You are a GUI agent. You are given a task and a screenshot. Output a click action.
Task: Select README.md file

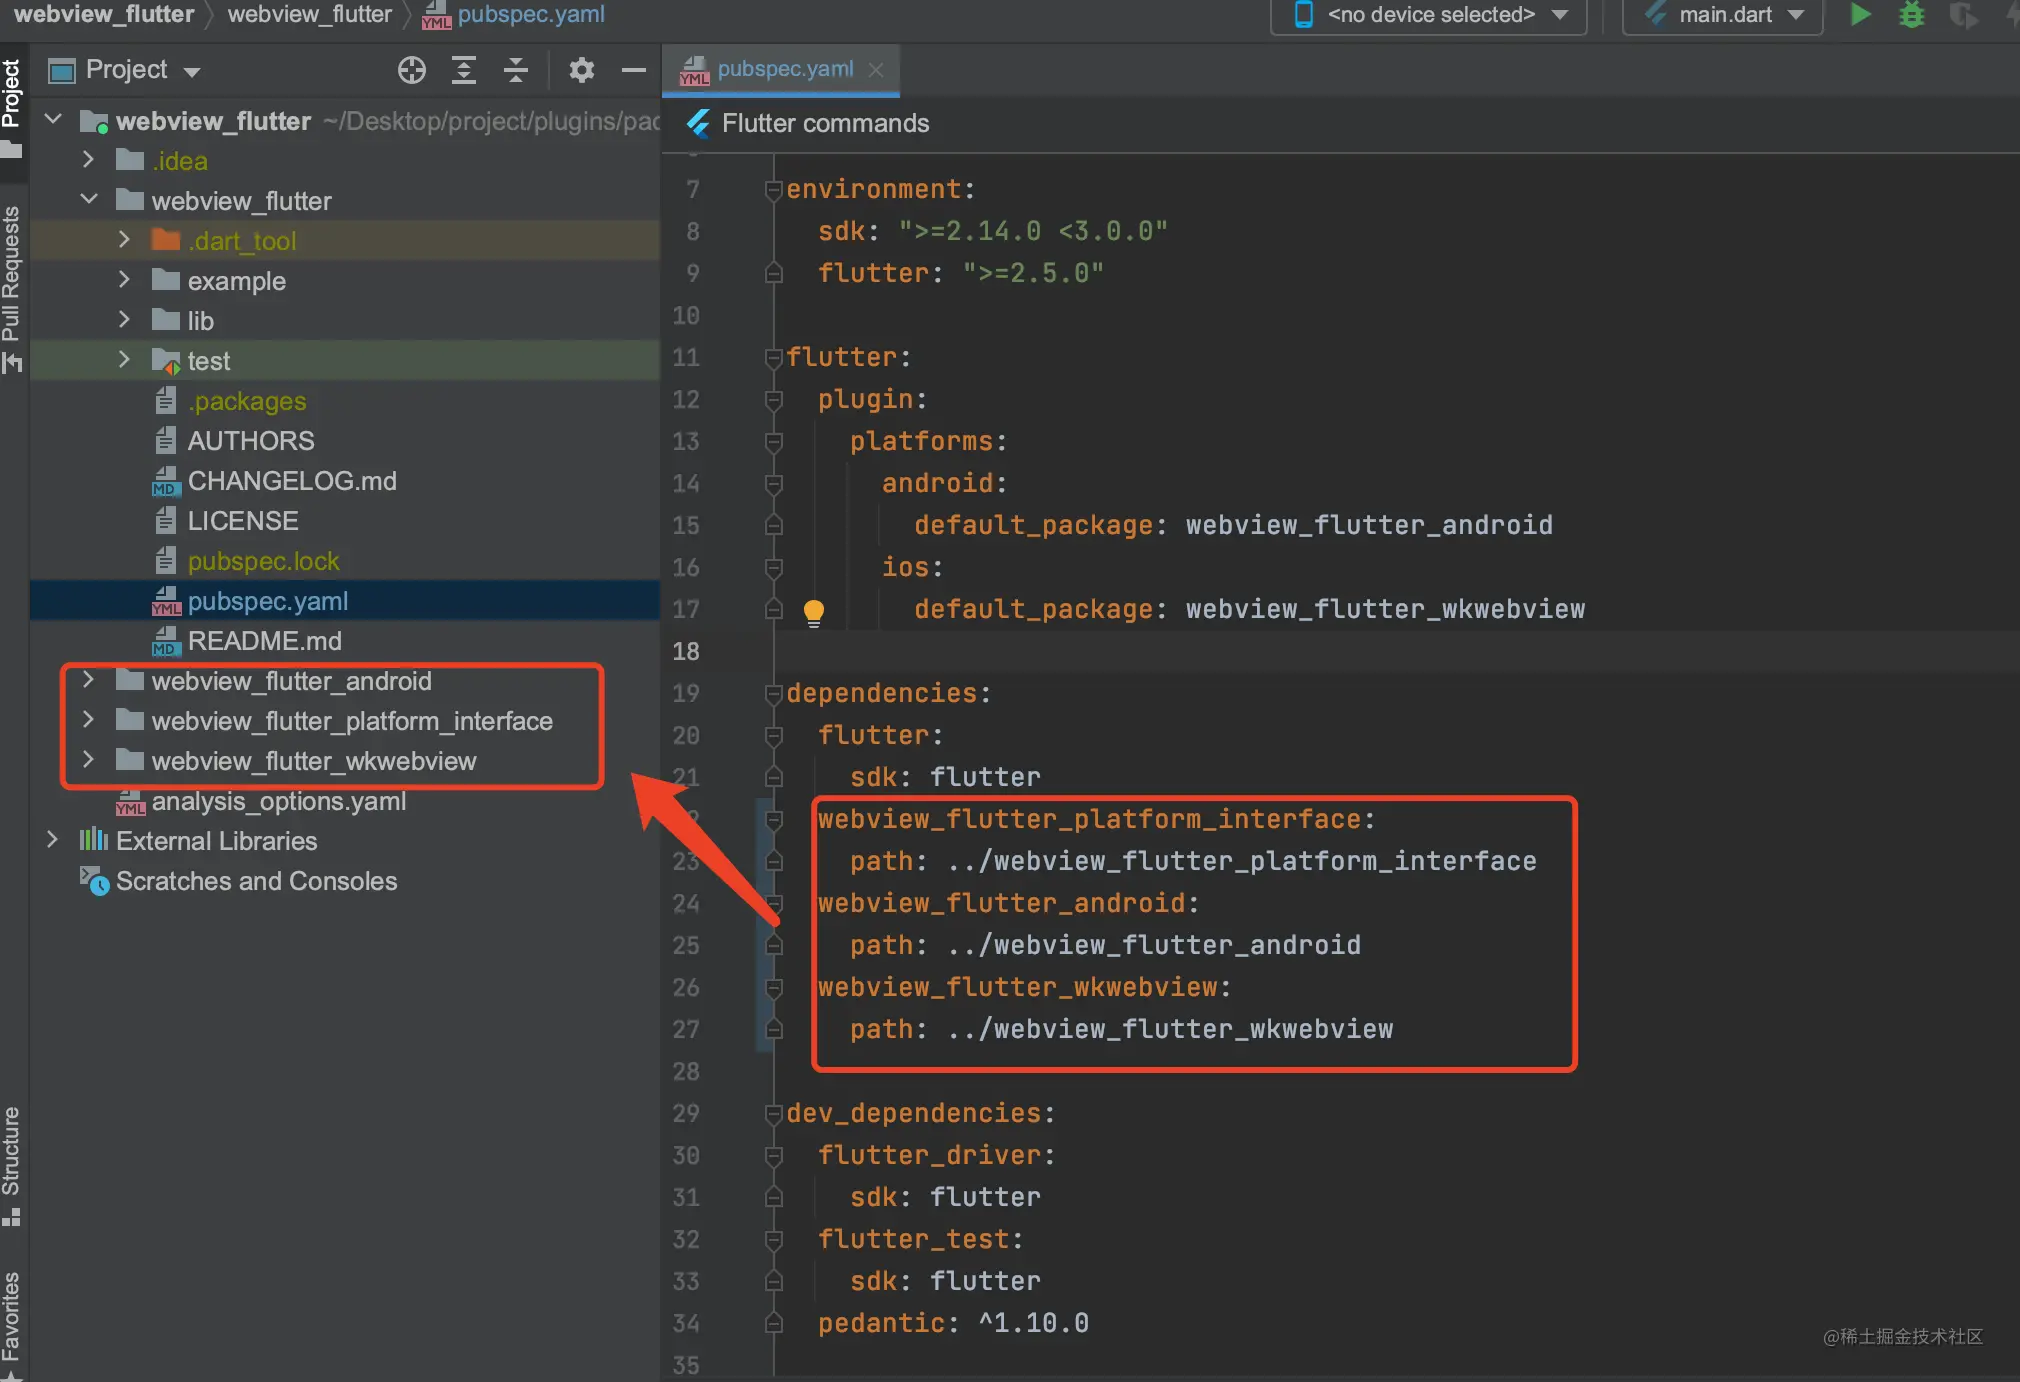264,641
